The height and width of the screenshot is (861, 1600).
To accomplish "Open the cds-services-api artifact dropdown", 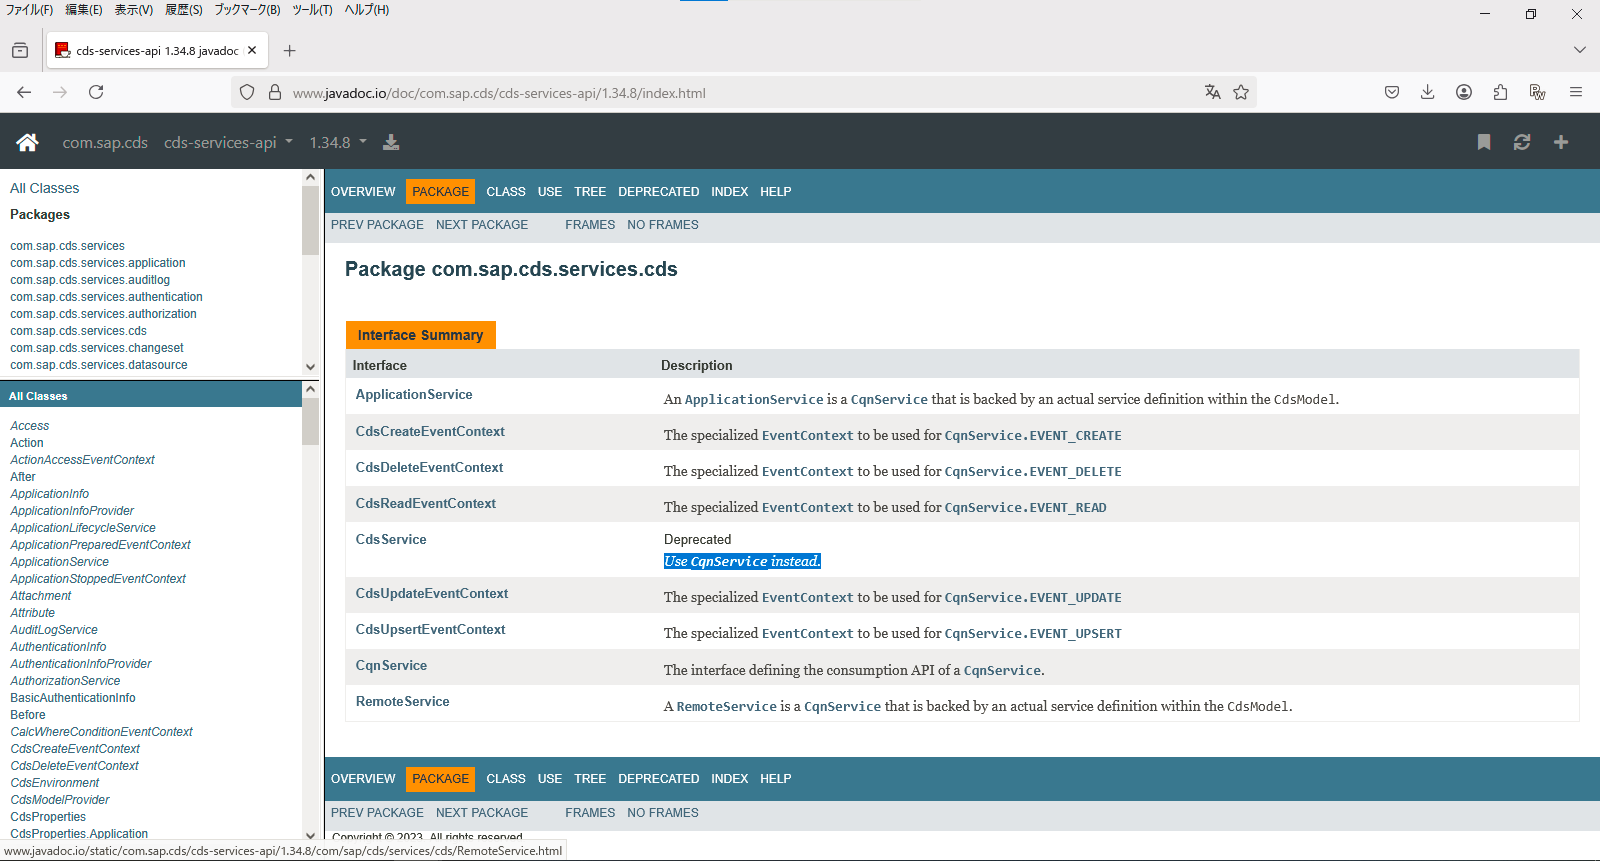I will [x=228, y=142].
